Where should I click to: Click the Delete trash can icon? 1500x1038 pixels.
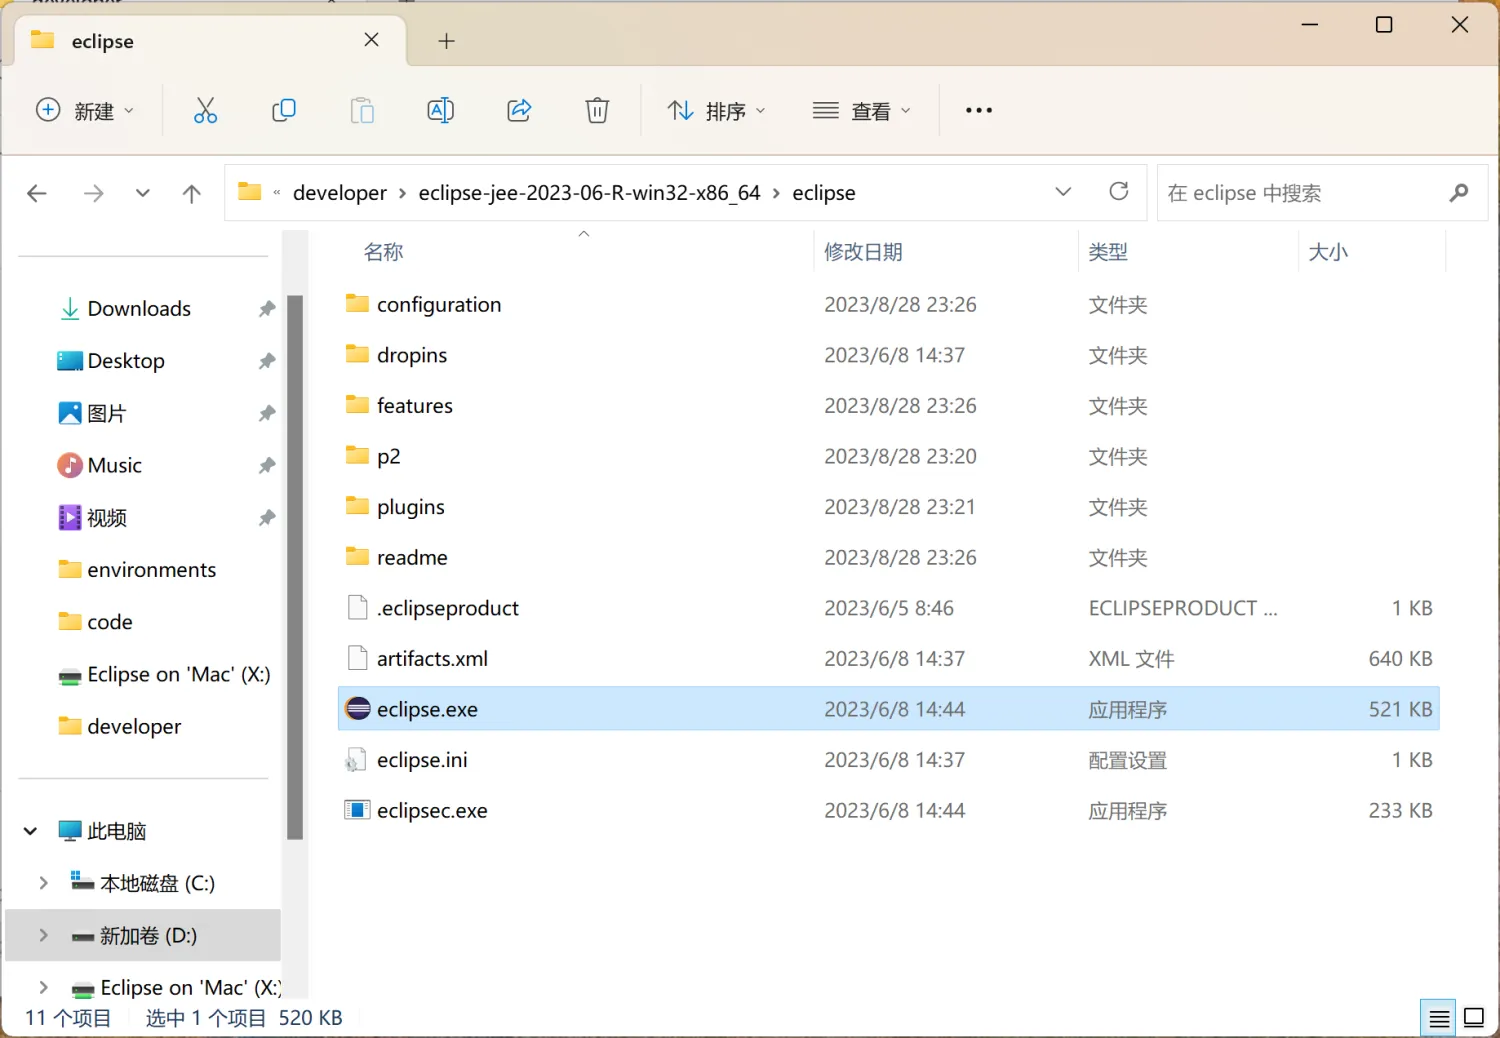[597, 111]
